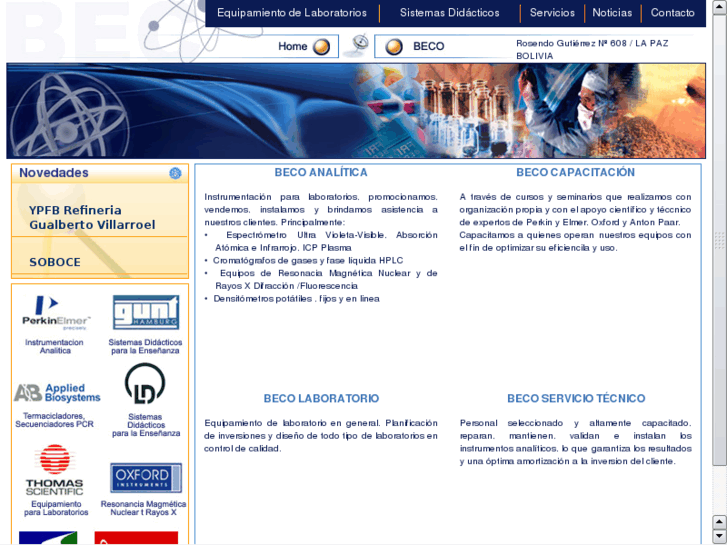
Task: Click the blue round icon in Novedades header
Action: (175, 173)
